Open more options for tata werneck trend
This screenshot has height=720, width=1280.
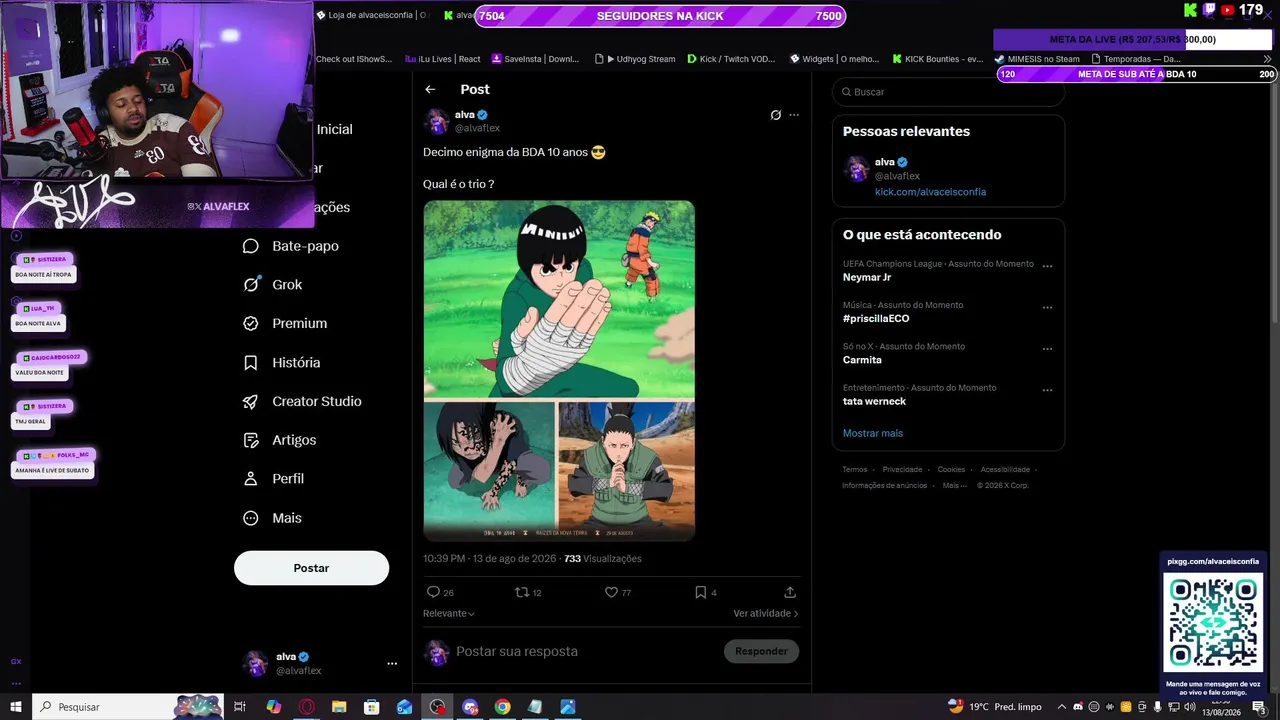click(x=1047, y=390)
